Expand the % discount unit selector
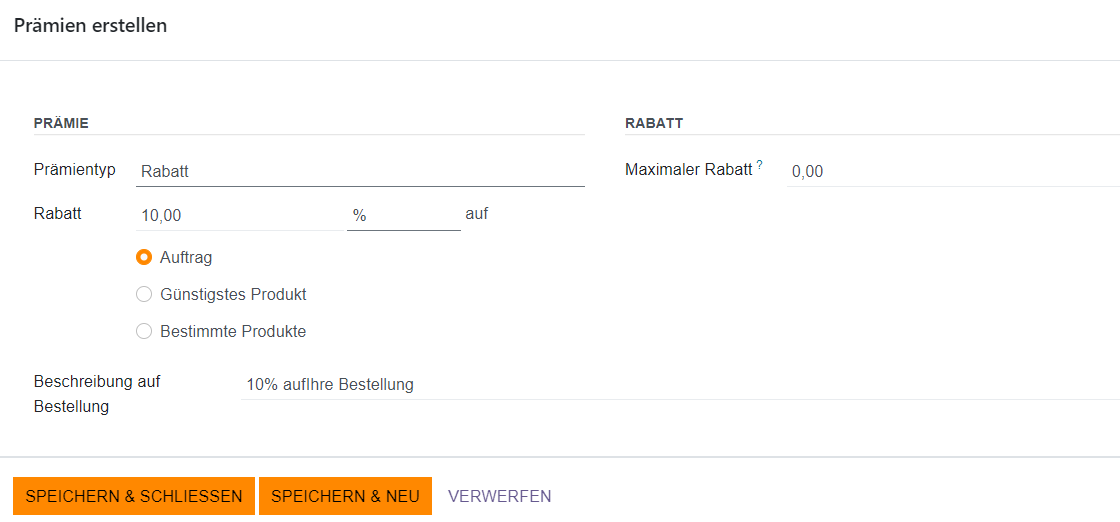The height and width of the screenshot is (522, 1120). point(403,215)
